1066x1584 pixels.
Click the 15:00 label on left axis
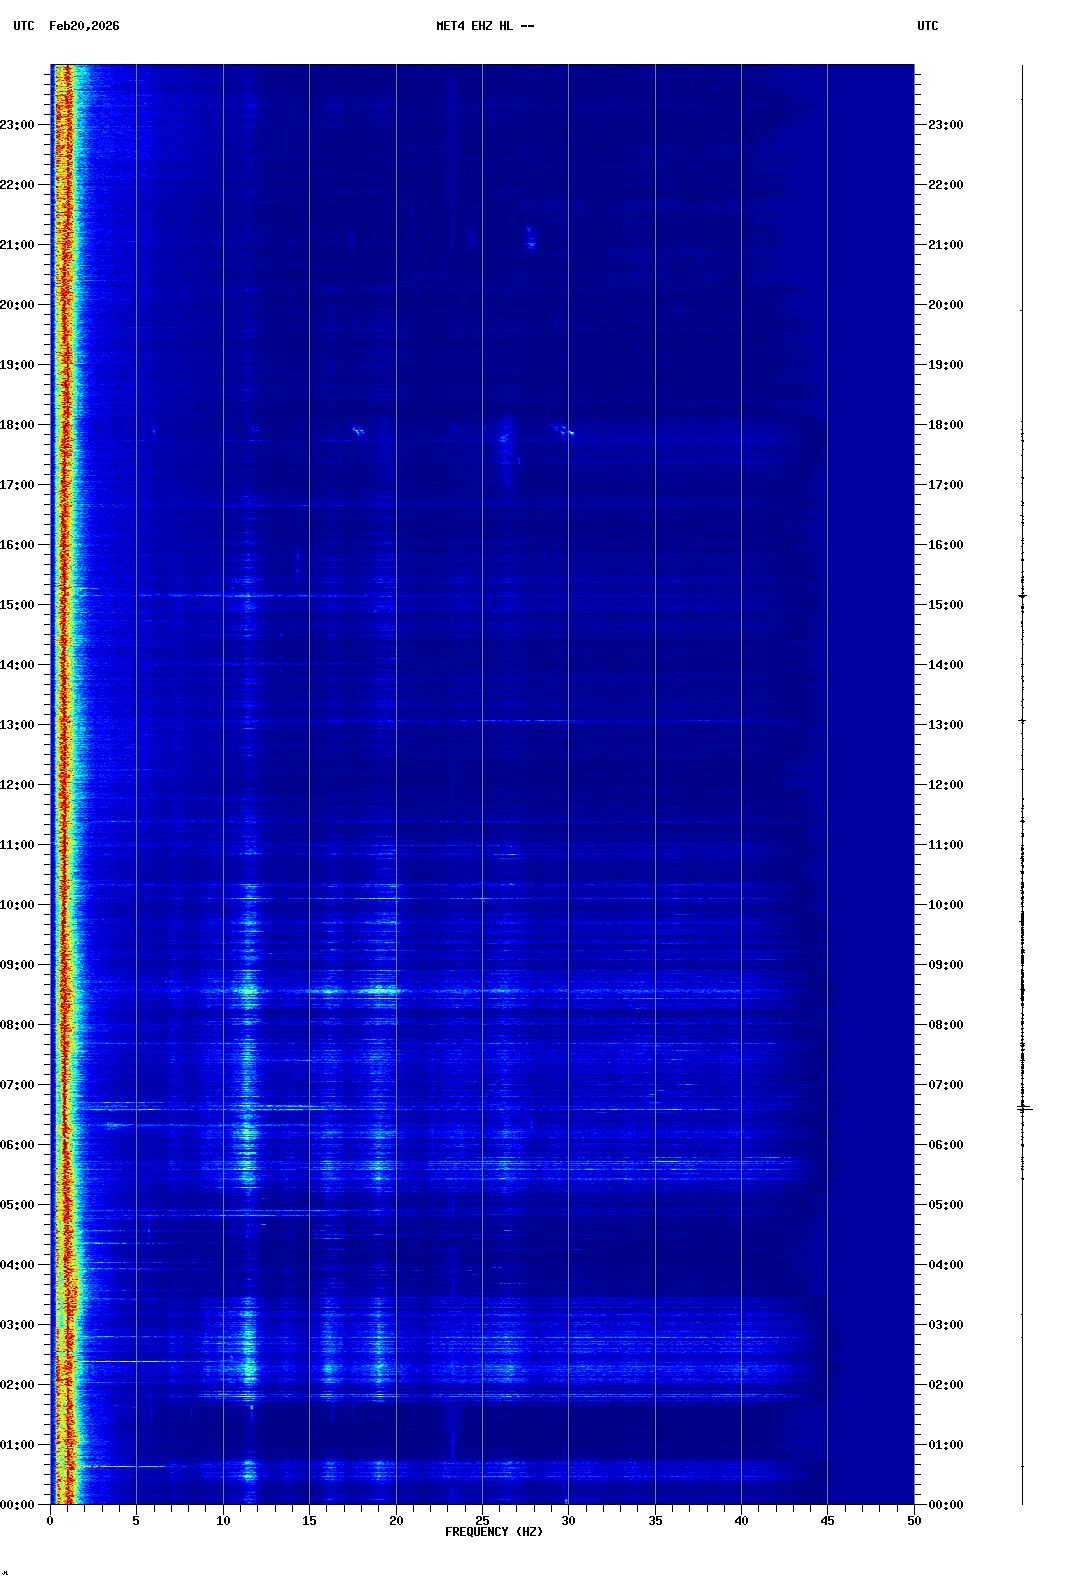pos(18,605)
